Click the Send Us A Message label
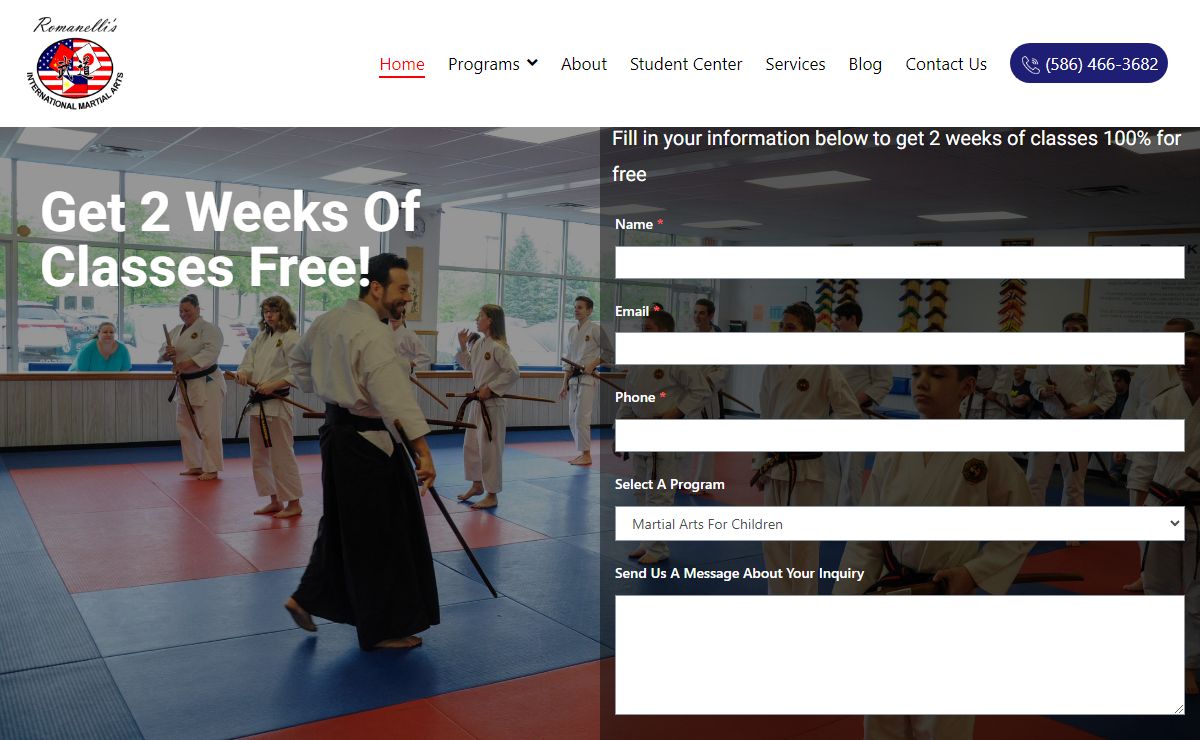The image size is (1200, 740). pos(739,573)
